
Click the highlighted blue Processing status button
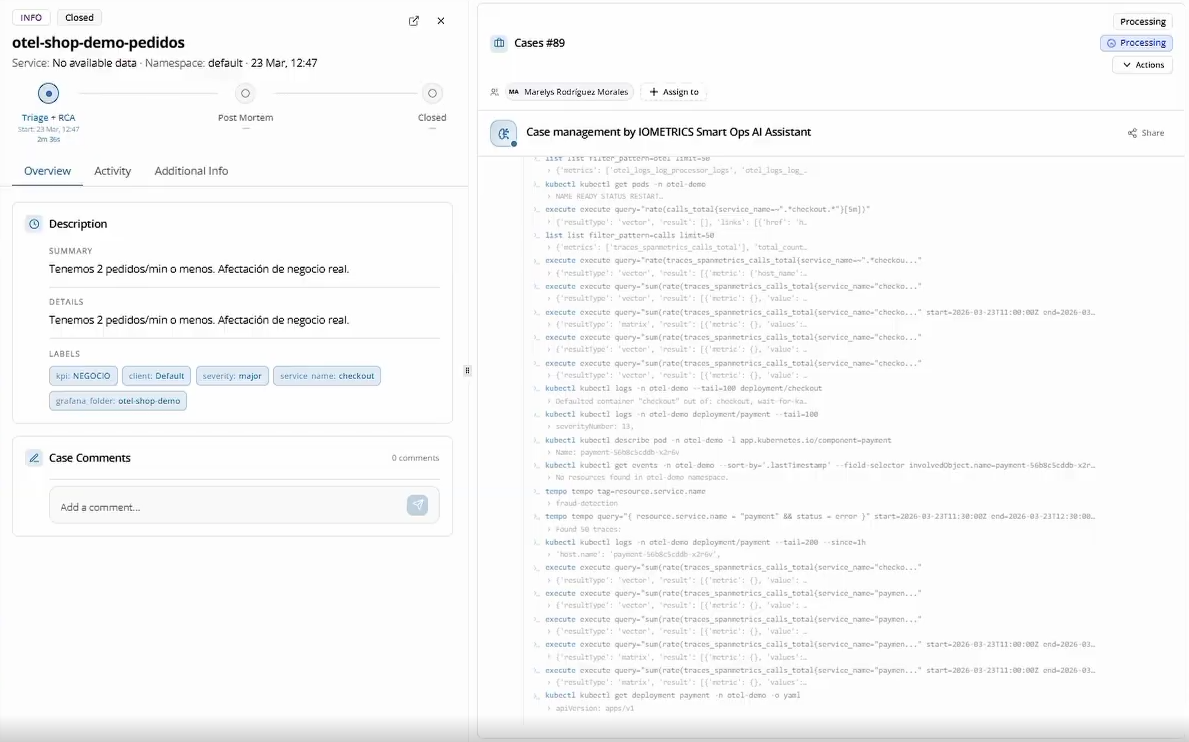coord(1136,43)
